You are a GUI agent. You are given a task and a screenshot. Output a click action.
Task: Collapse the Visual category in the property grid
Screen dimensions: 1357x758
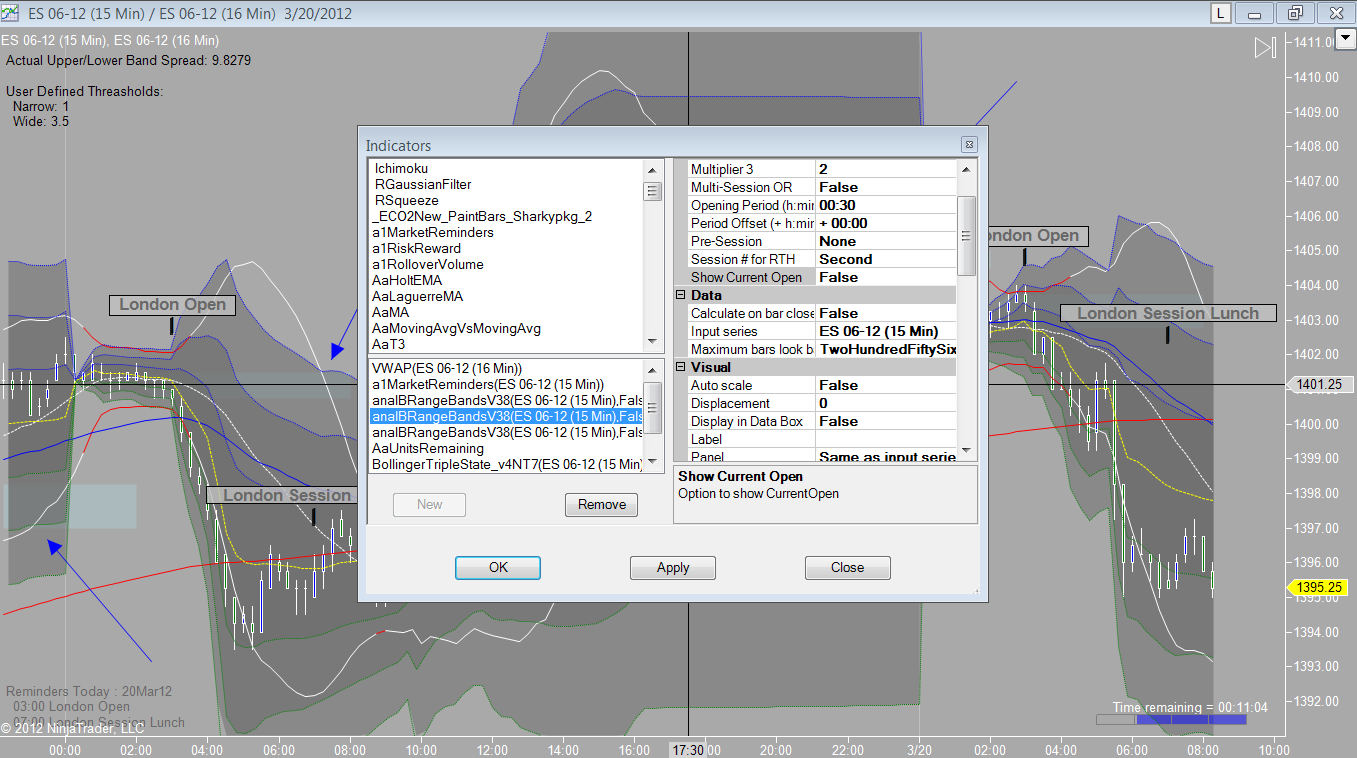click(x=681, y=367)
